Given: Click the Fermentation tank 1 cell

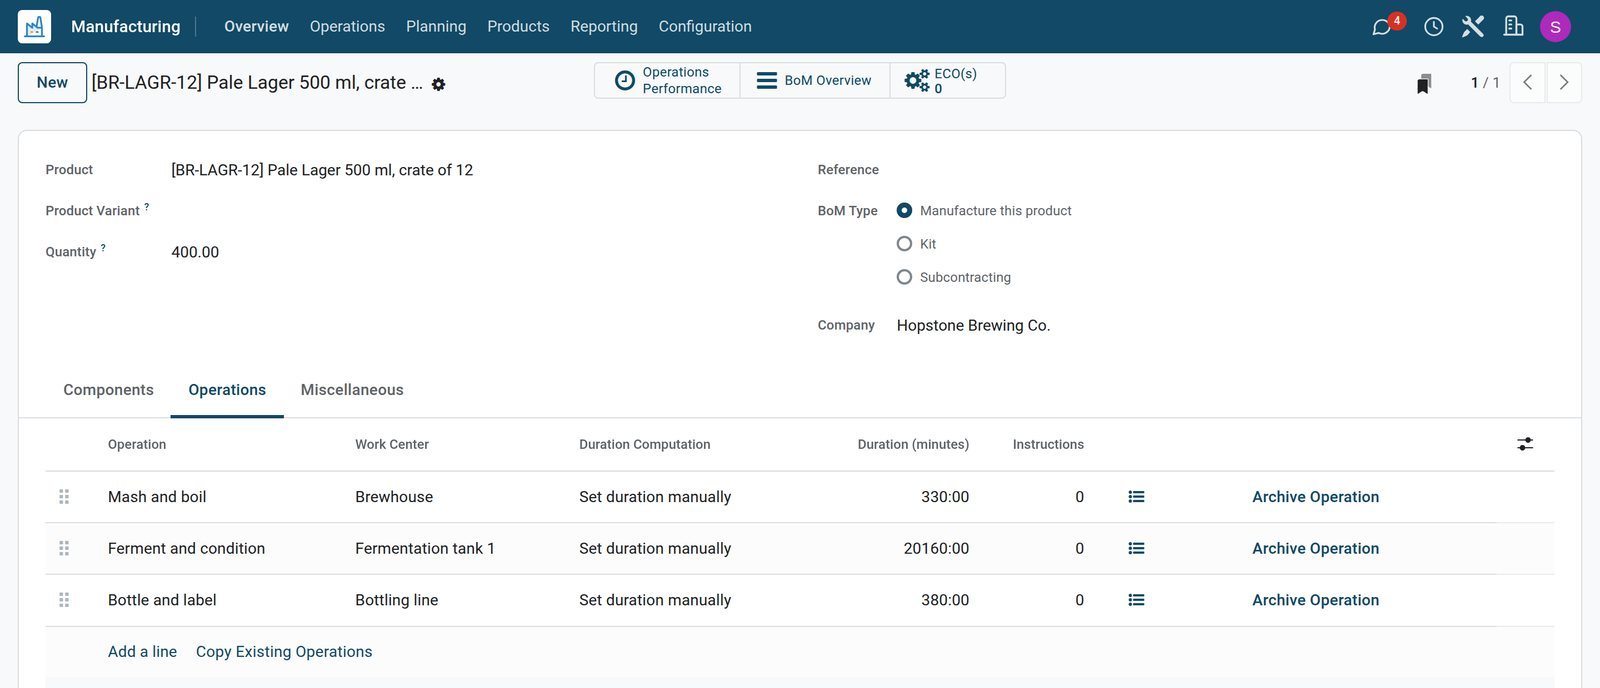Looking at the screenshot, I should (425, 549).
